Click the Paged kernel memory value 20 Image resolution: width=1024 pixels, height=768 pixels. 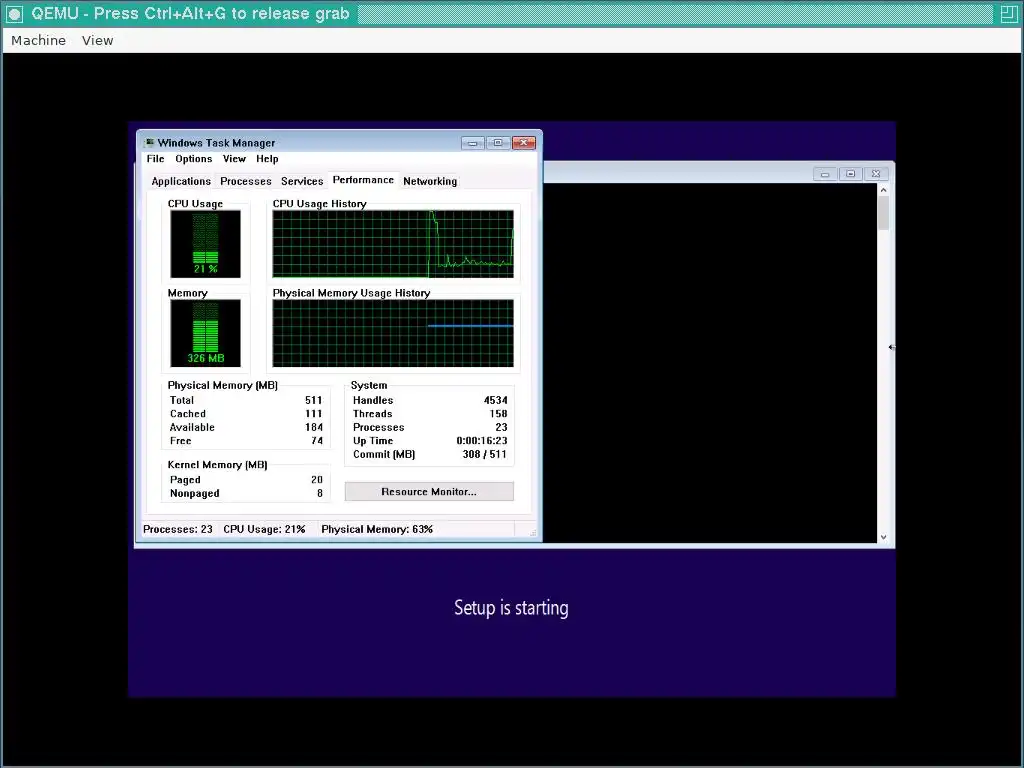click(317, 479)
